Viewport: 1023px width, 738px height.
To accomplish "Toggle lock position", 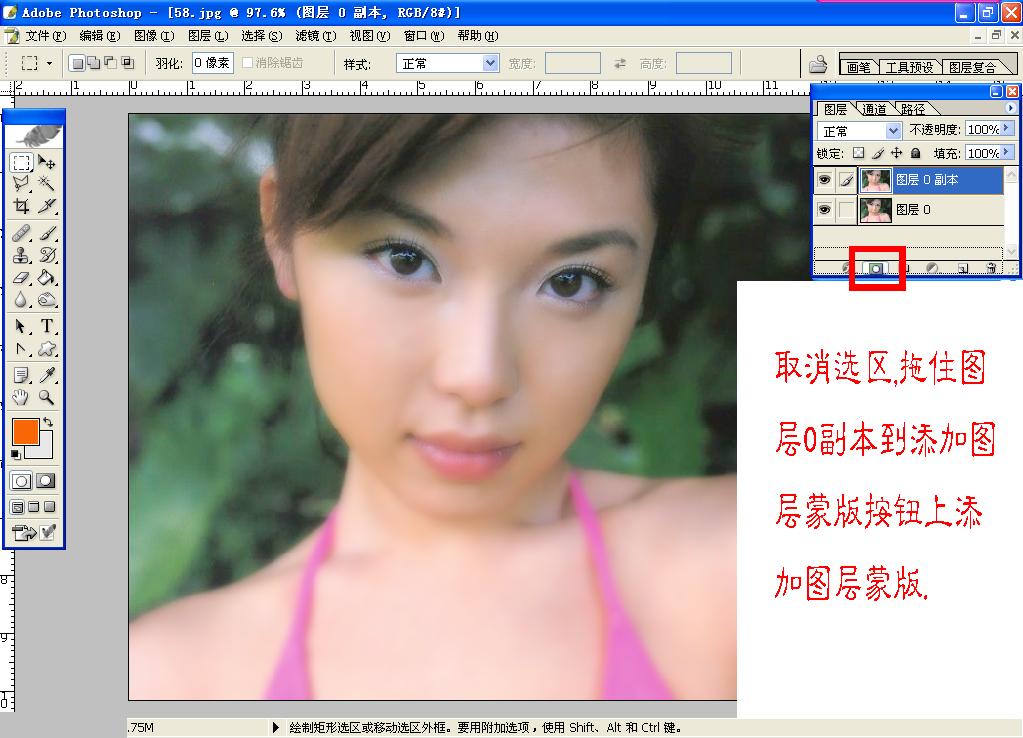I will (896, 153).
